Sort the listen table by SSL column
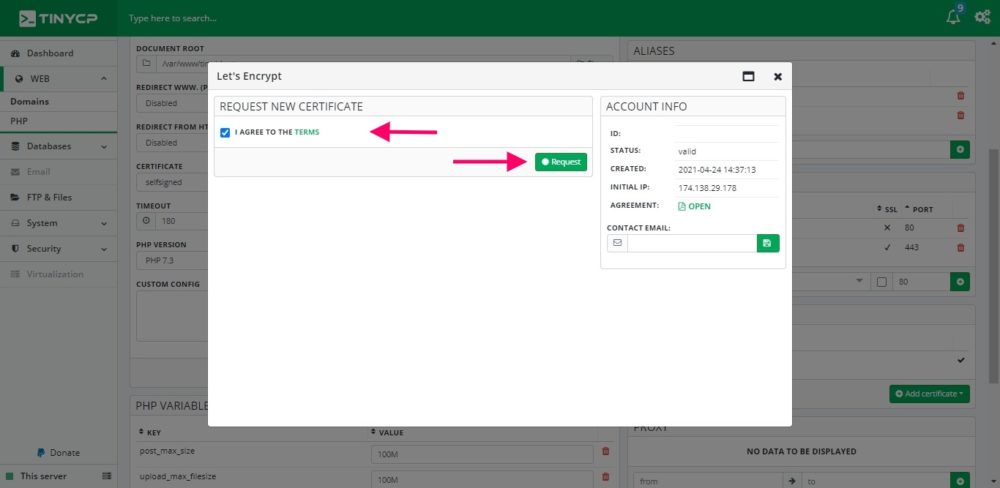1000x488 pixels. pyautogui.click(x=887, y=209)
